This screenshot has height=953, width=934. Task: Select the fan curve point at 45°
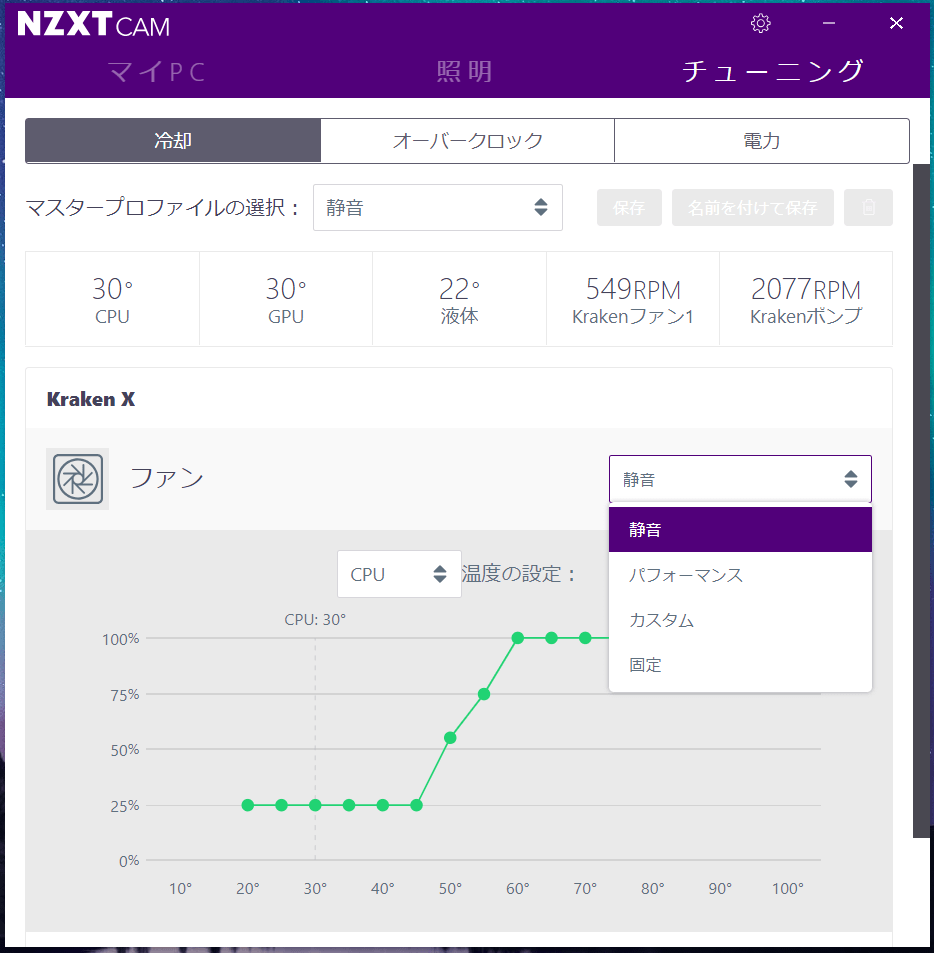[x=416, y=805]
